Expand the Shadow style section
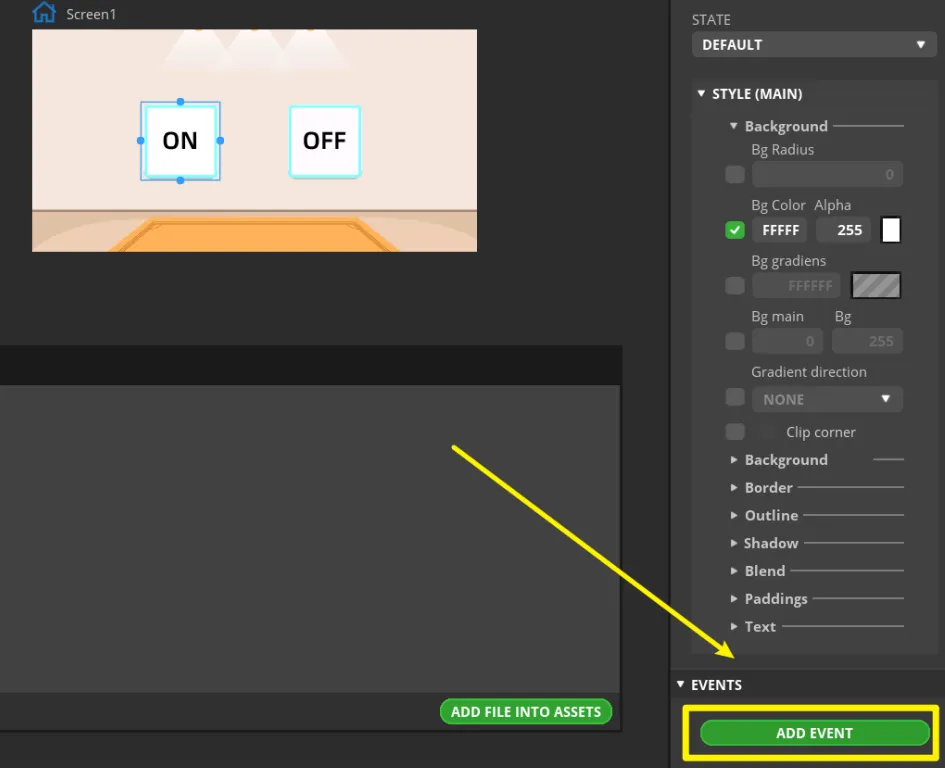945x768 pixels. click(x=770, y=543)
